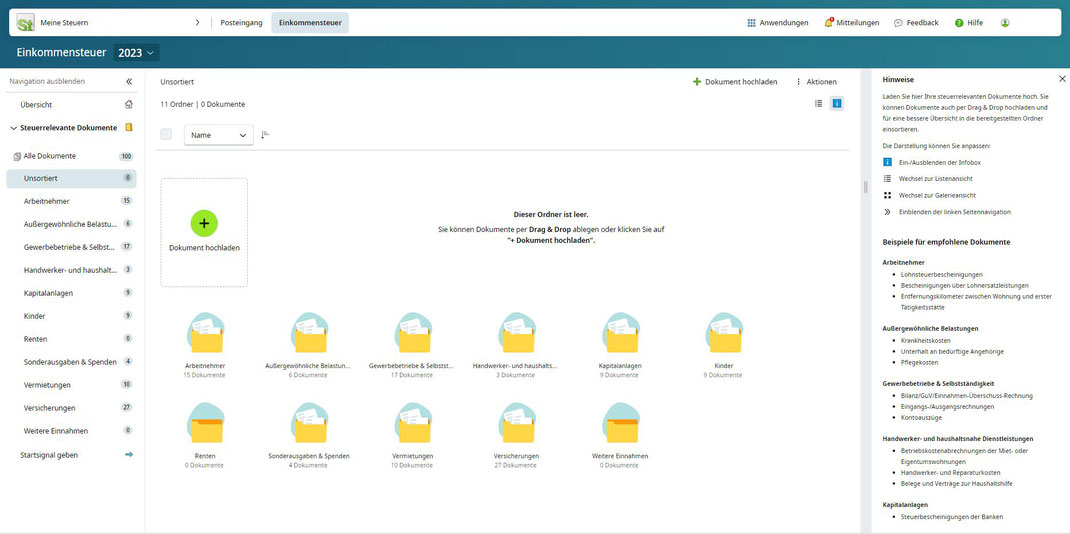Open the Aktionen menu
The image size is (1070, 534).
pyautogui.click(x=816, y=82)
